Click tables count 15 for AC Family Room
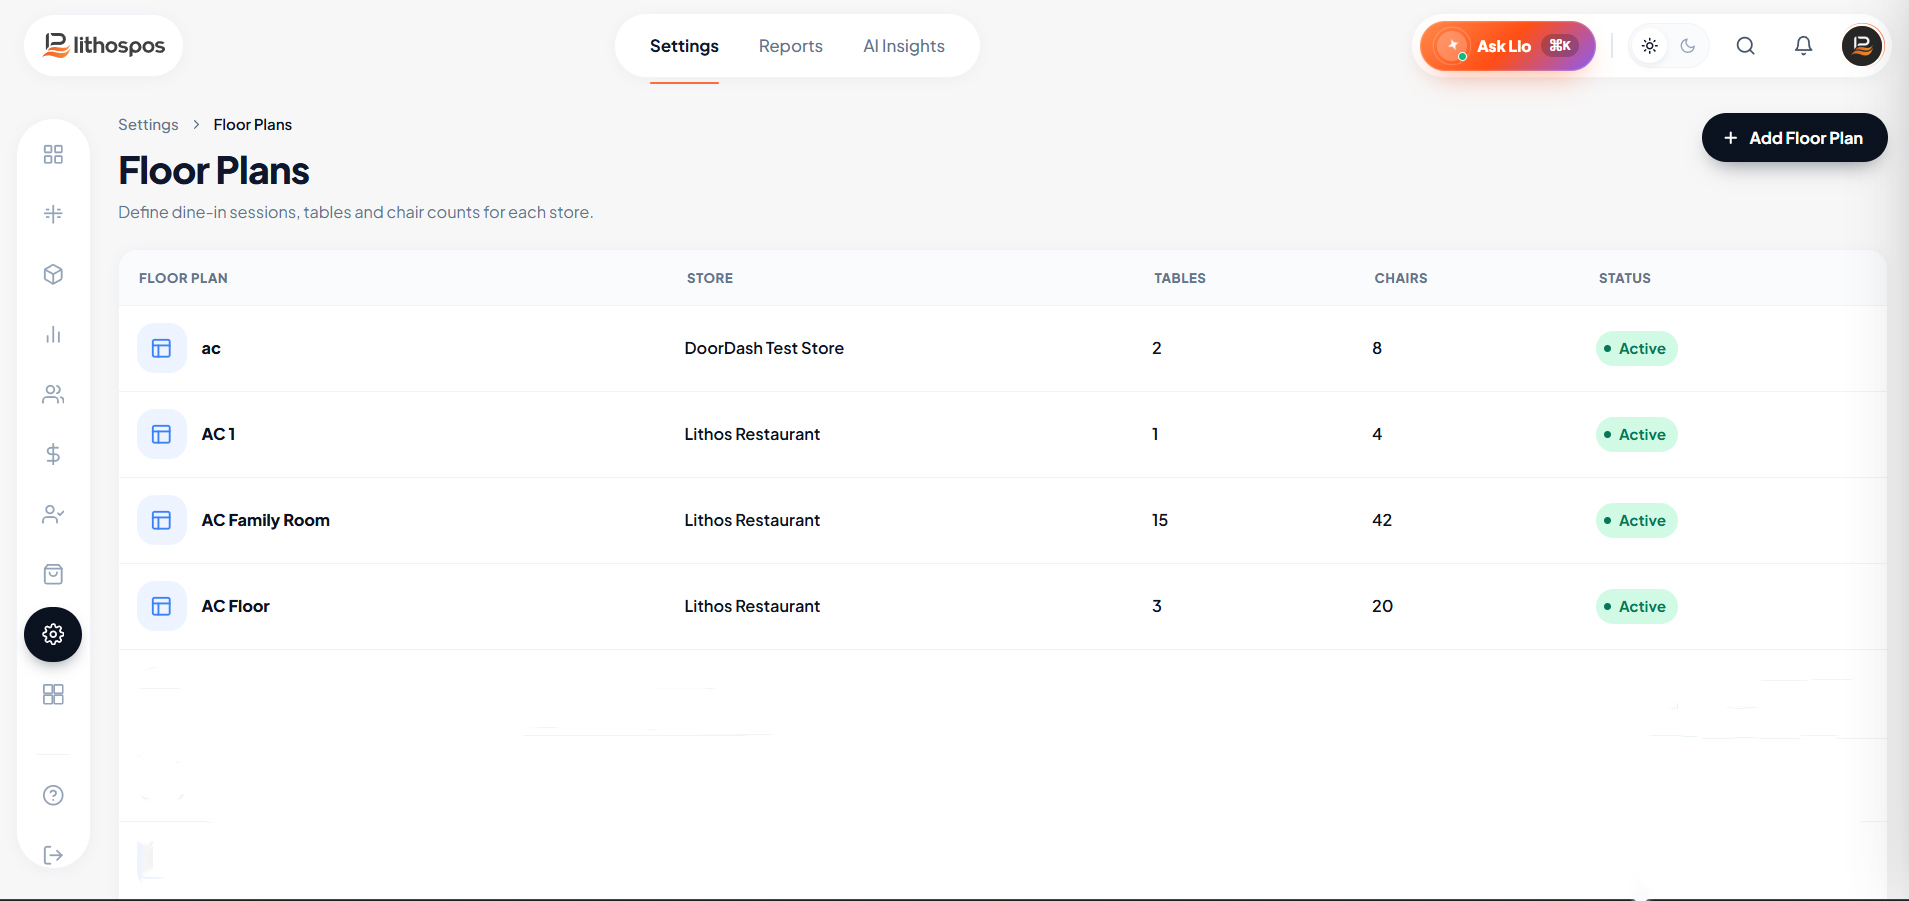Viewport: 1909px width, 901px height. click(1160, 520)
